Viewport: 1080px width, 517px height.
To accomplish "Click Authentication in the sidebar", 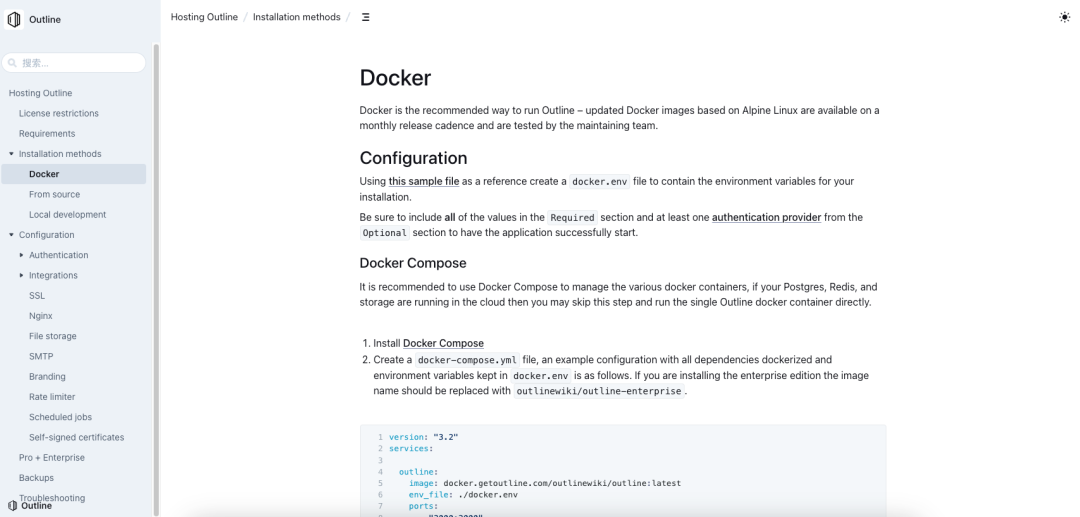I will pos(59,255).
